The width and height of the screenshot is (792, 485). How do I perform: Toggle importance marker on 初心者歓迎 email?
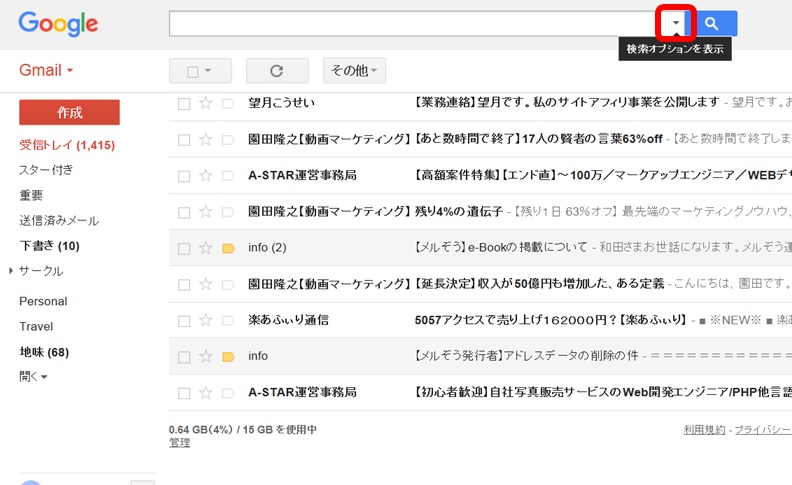(228, 393)
